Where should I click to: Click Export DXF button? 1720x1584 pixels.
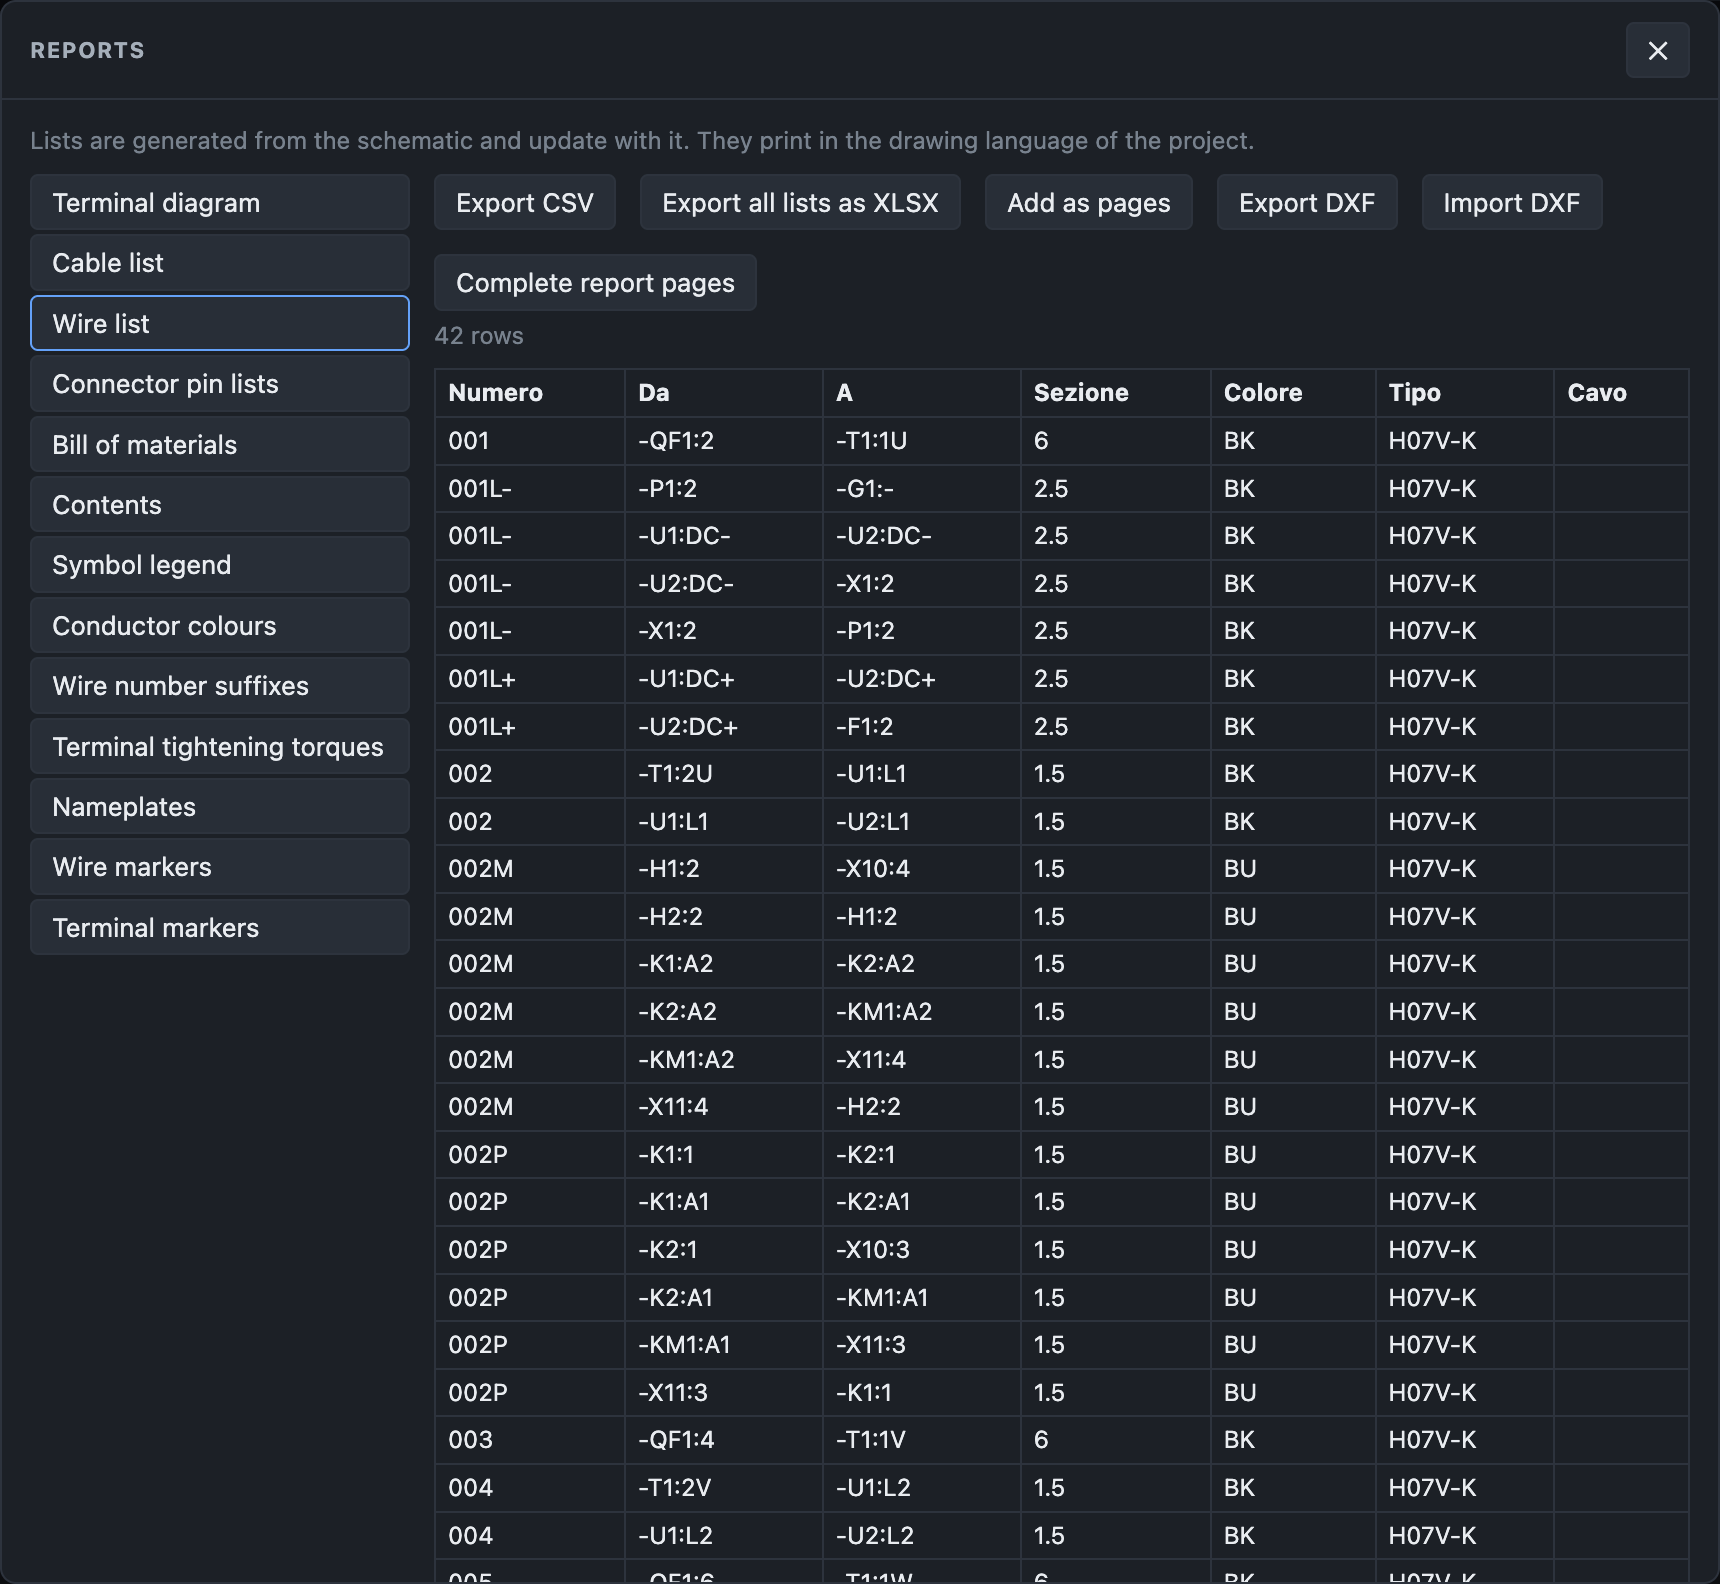[1307, 203]
